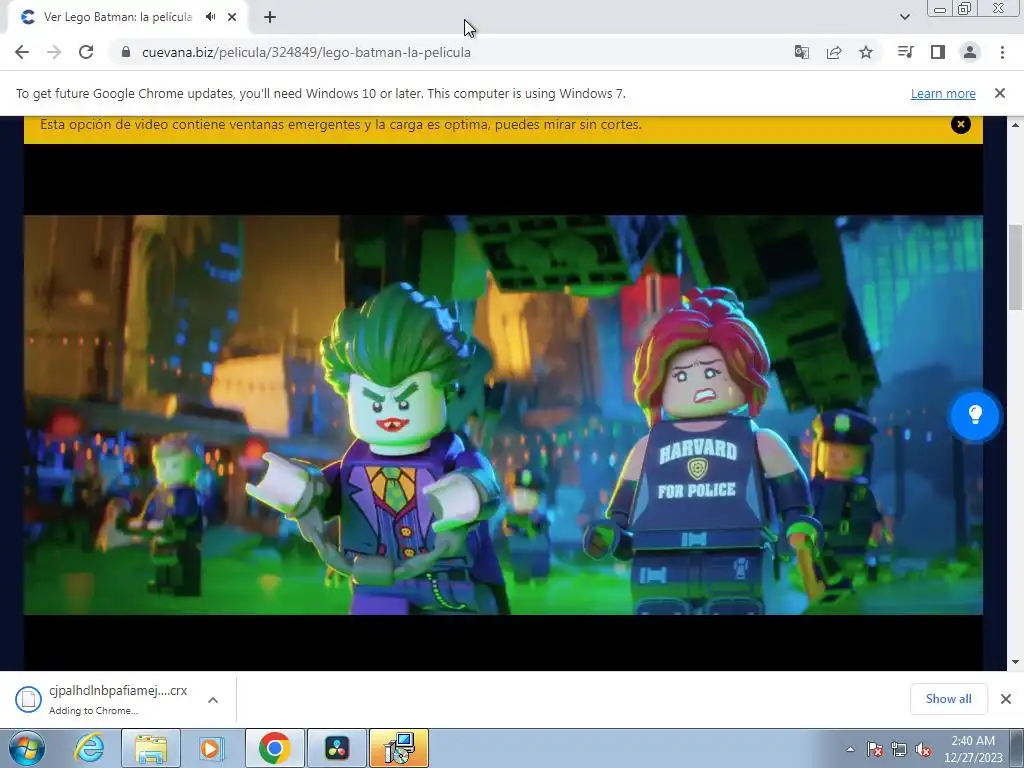Share this page via share icon

(834, 52)
